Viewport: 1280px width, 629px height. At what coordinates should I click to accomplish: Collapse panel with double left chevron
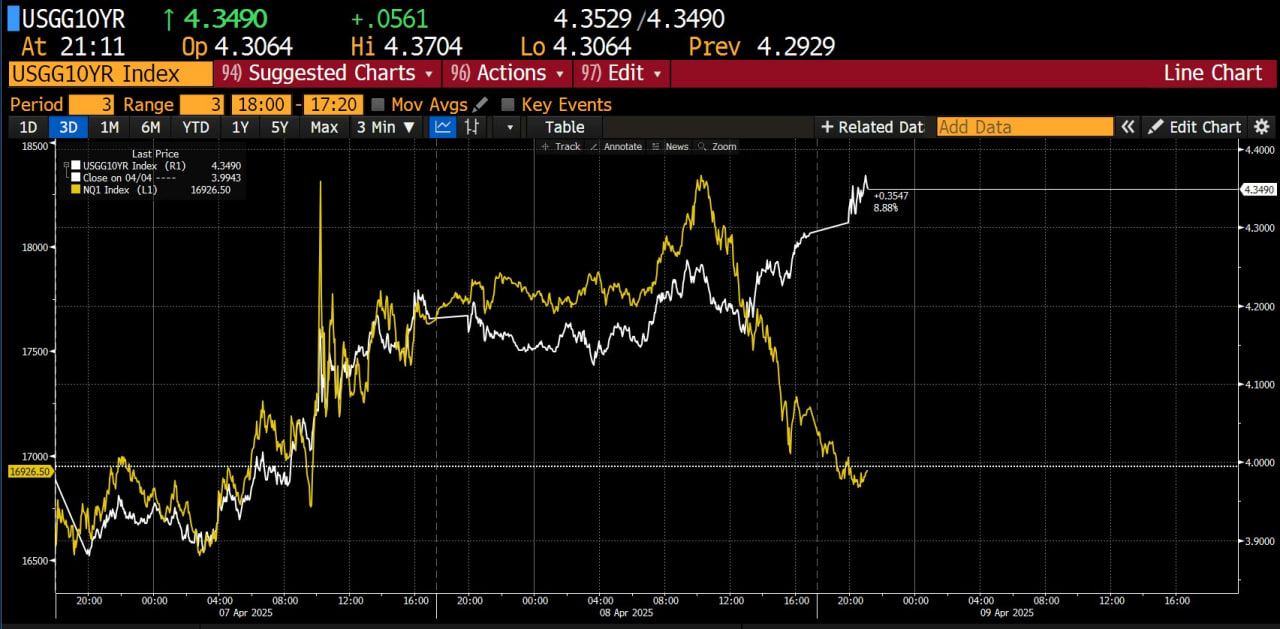tap(1128, 127)
